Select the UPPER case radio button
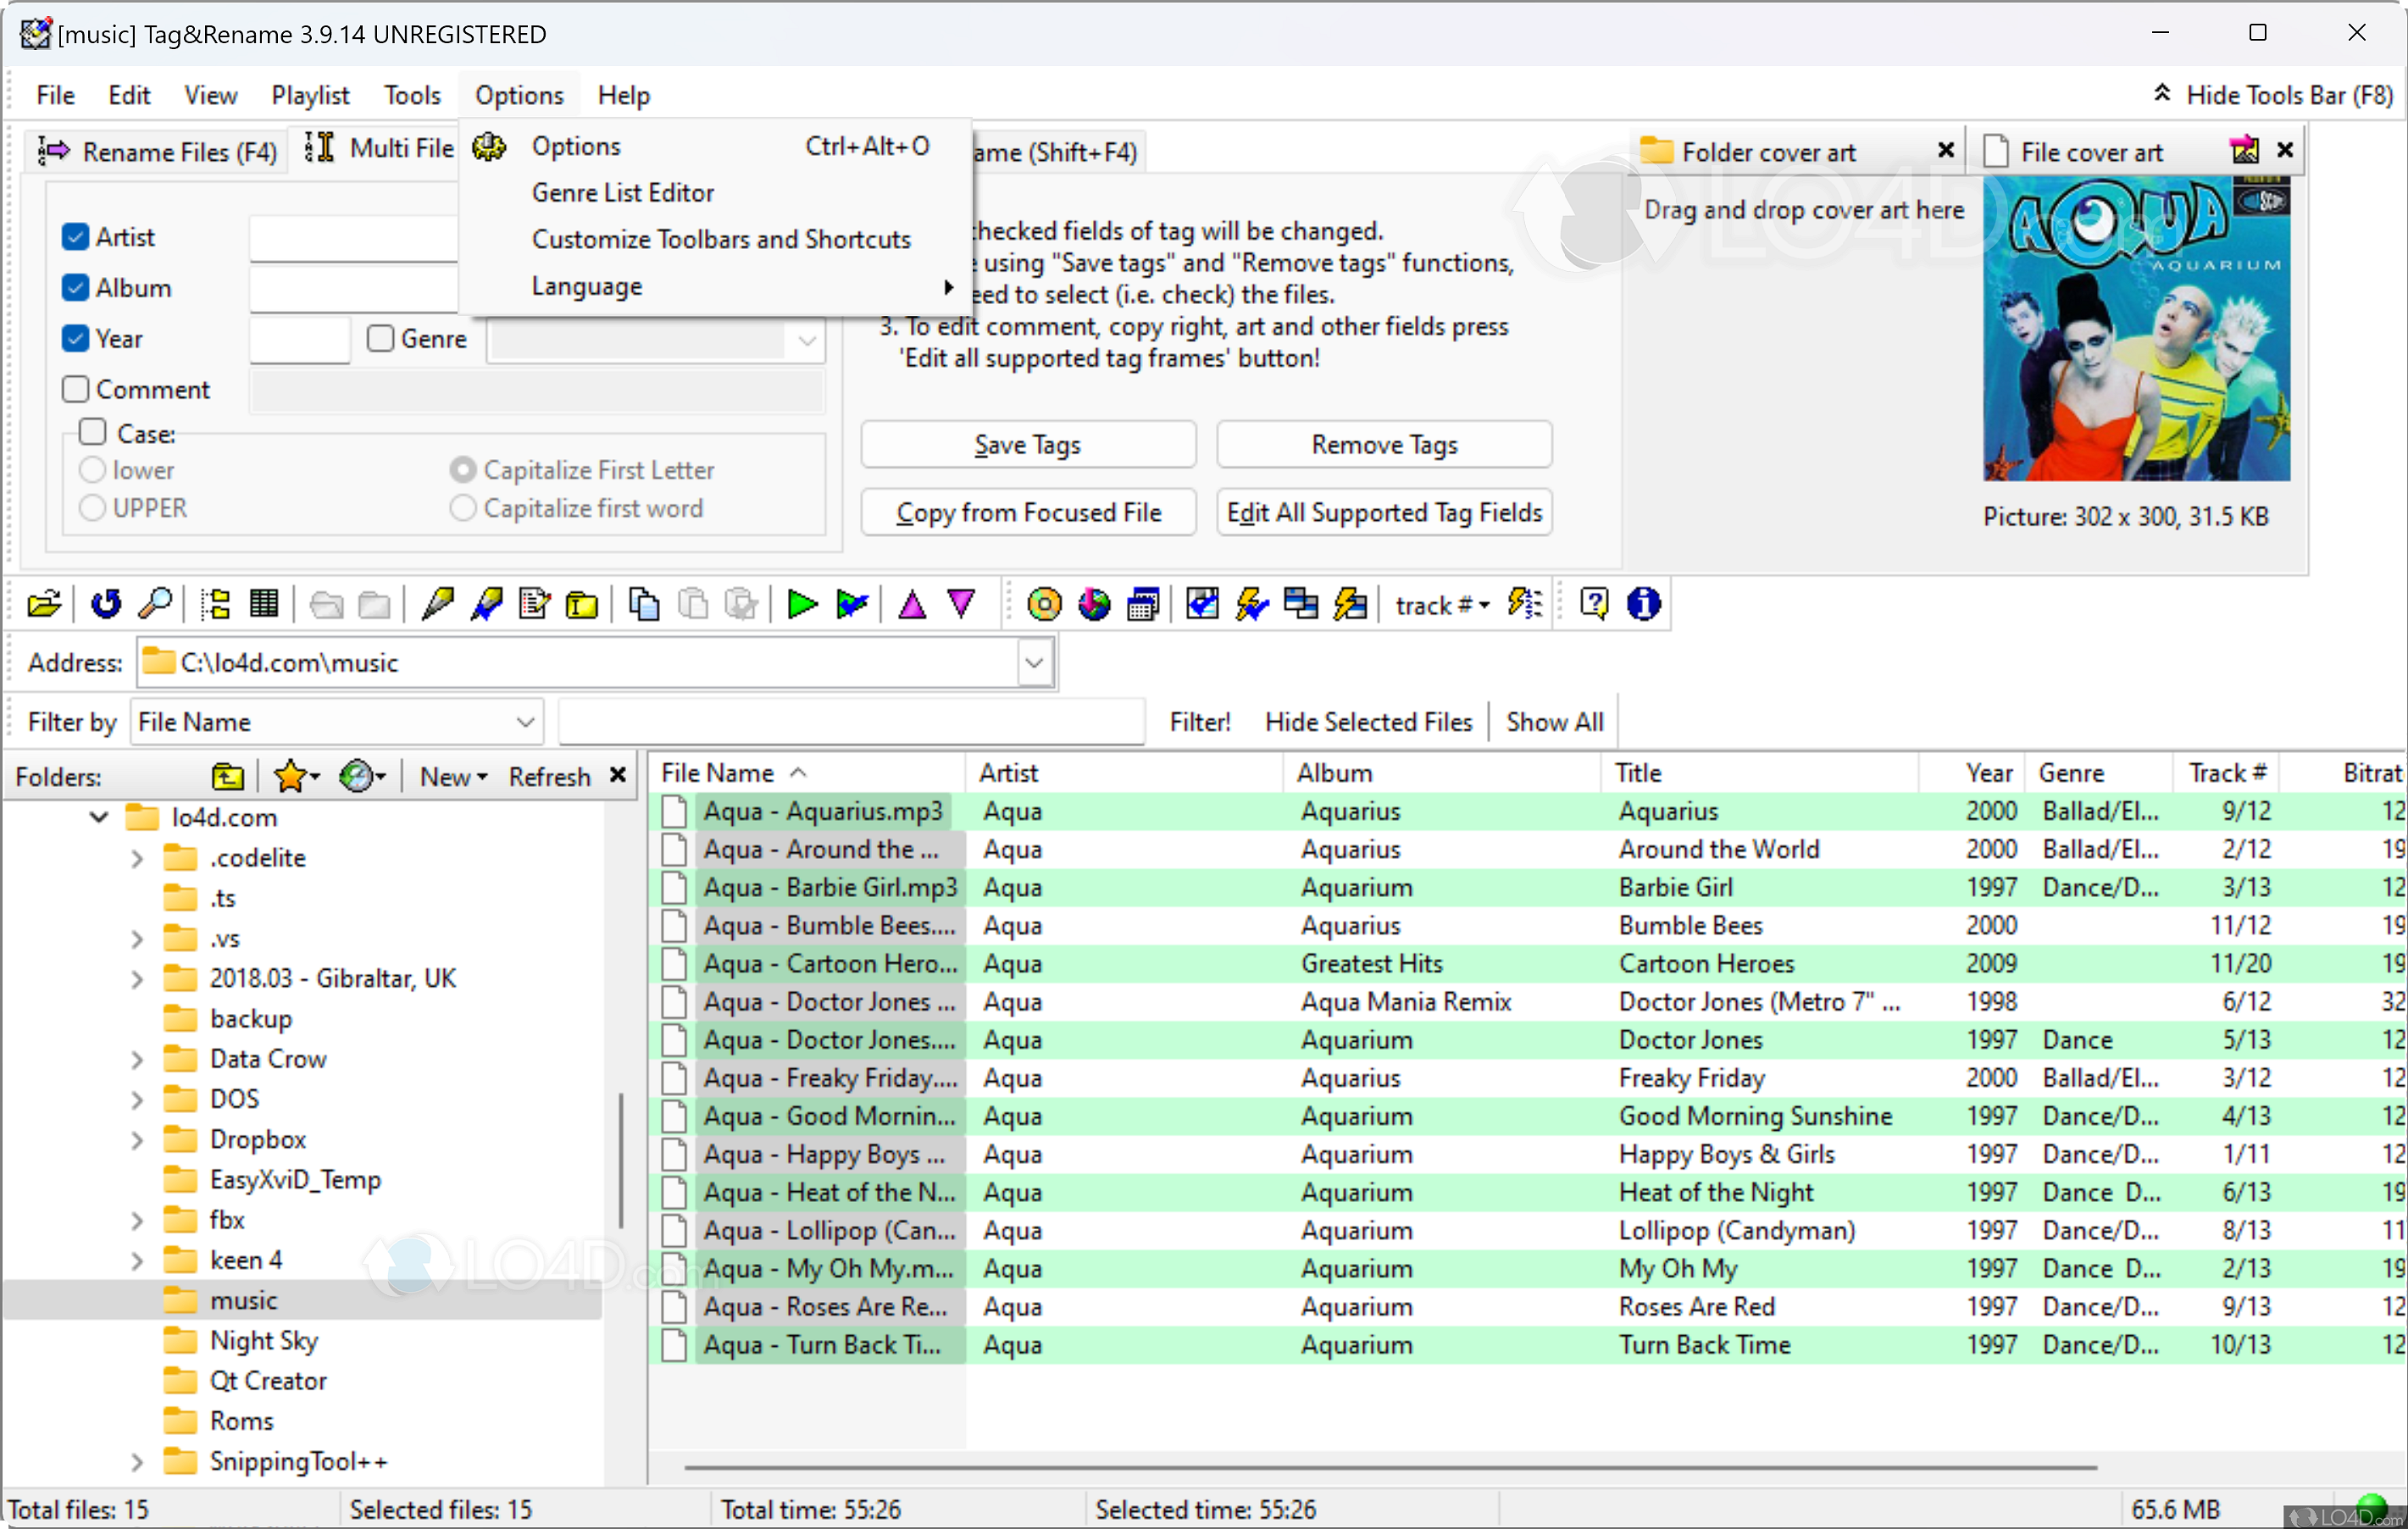This screenshot has width=2408, height=1529. click(92, 508)
